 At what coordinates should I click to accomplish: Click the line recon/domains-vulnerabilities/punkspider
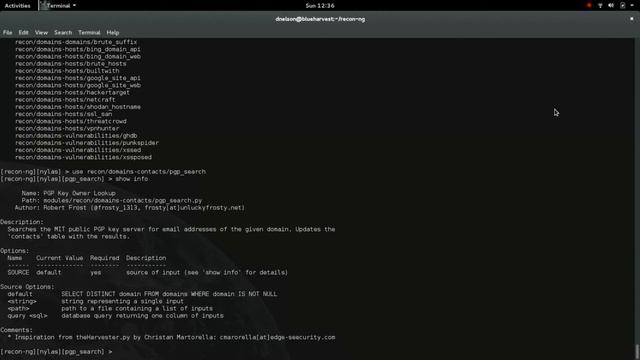pos(87,143)
